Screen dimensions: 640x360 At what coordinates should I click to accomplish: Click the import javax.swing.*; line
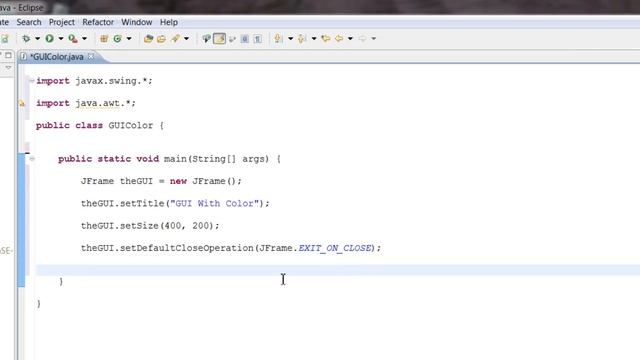coord(94,81)
